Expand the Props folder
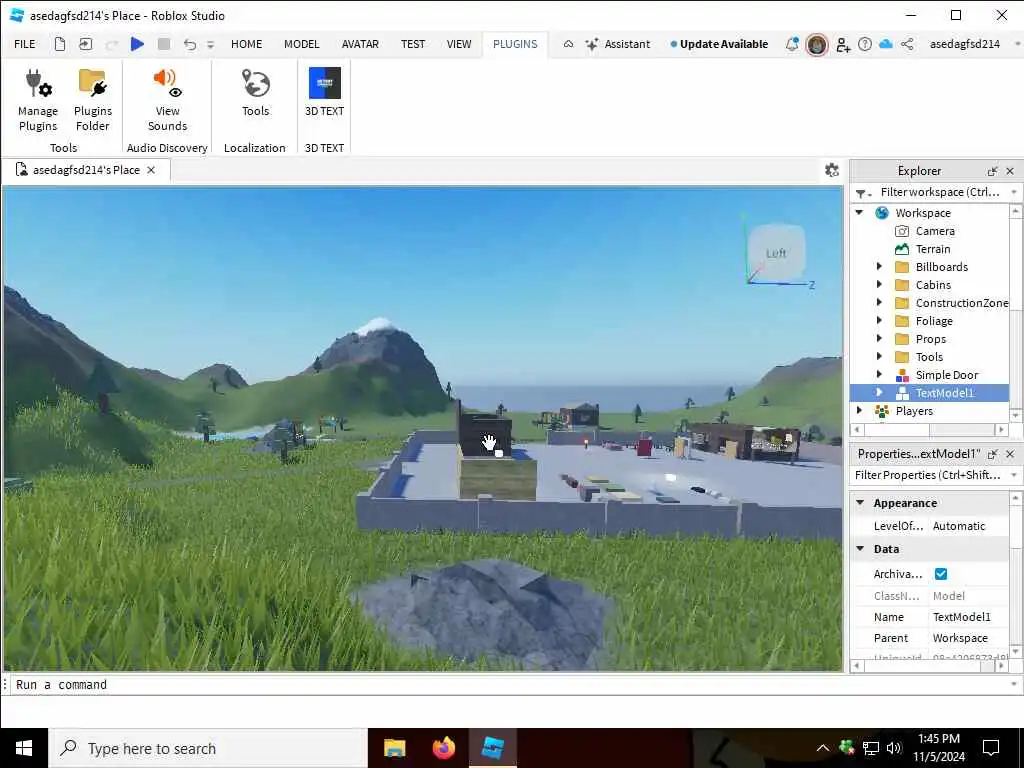Screen dimensions: 1024x768 [x=879, y=338]
